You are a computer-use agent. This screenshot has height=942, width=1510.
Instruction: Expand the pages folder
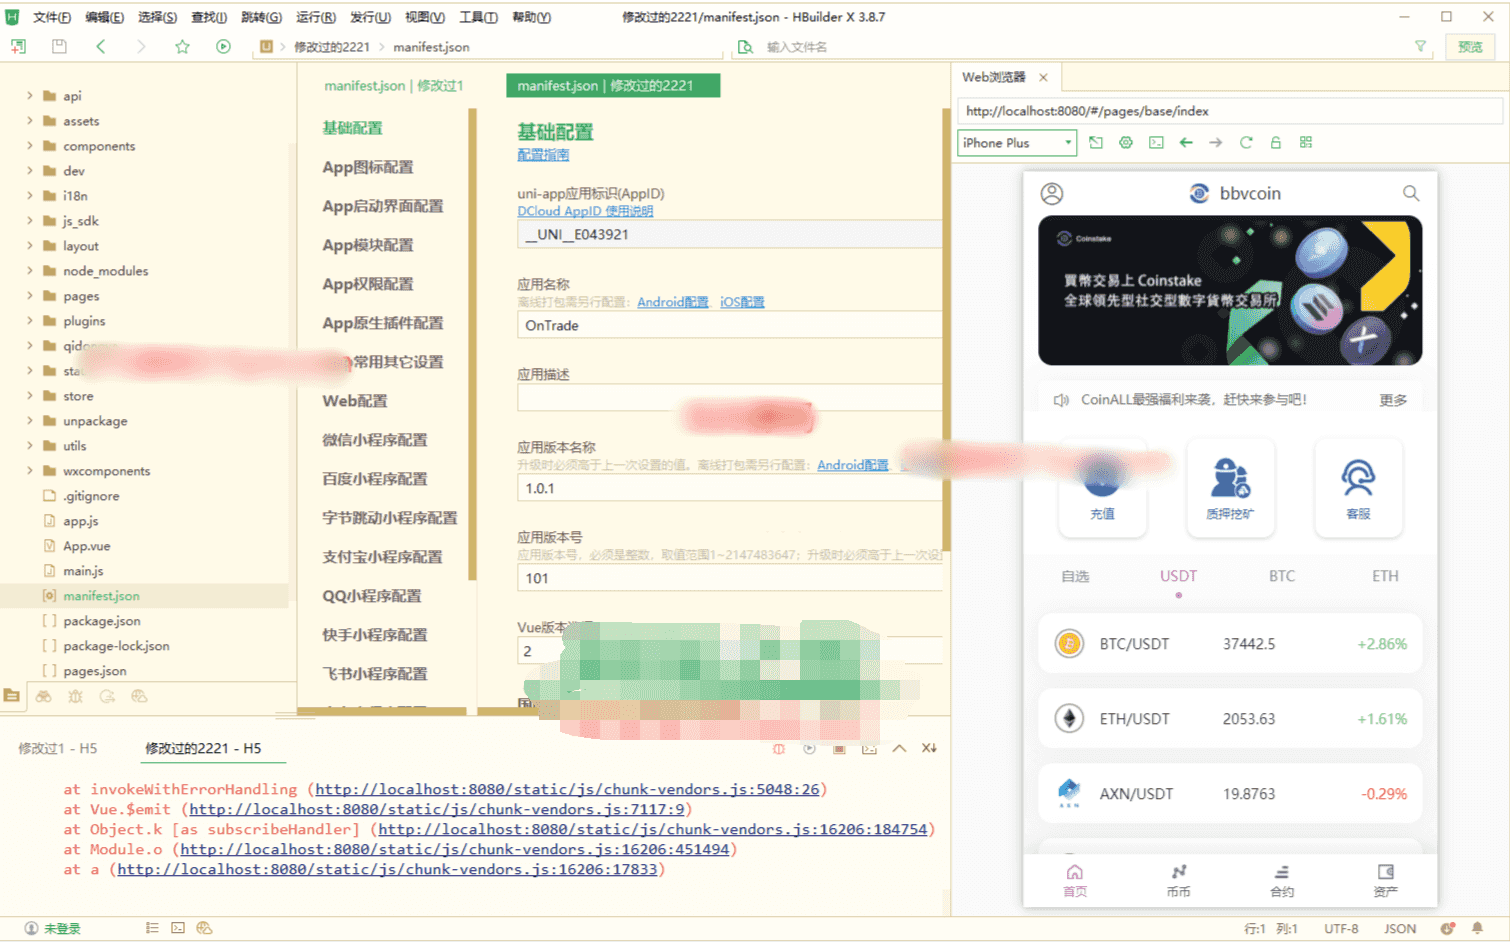click(x=29, y=296)
